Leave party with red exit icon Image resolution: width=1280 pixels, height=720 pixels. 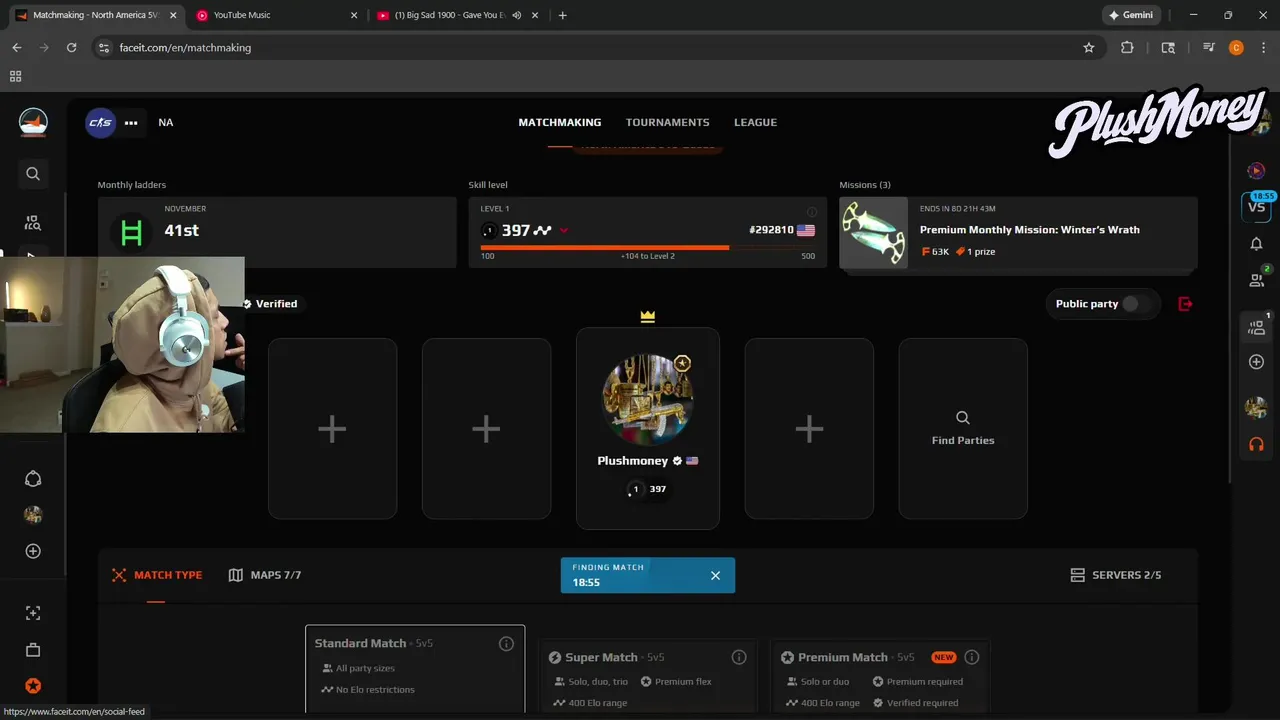click(1185, 304)
